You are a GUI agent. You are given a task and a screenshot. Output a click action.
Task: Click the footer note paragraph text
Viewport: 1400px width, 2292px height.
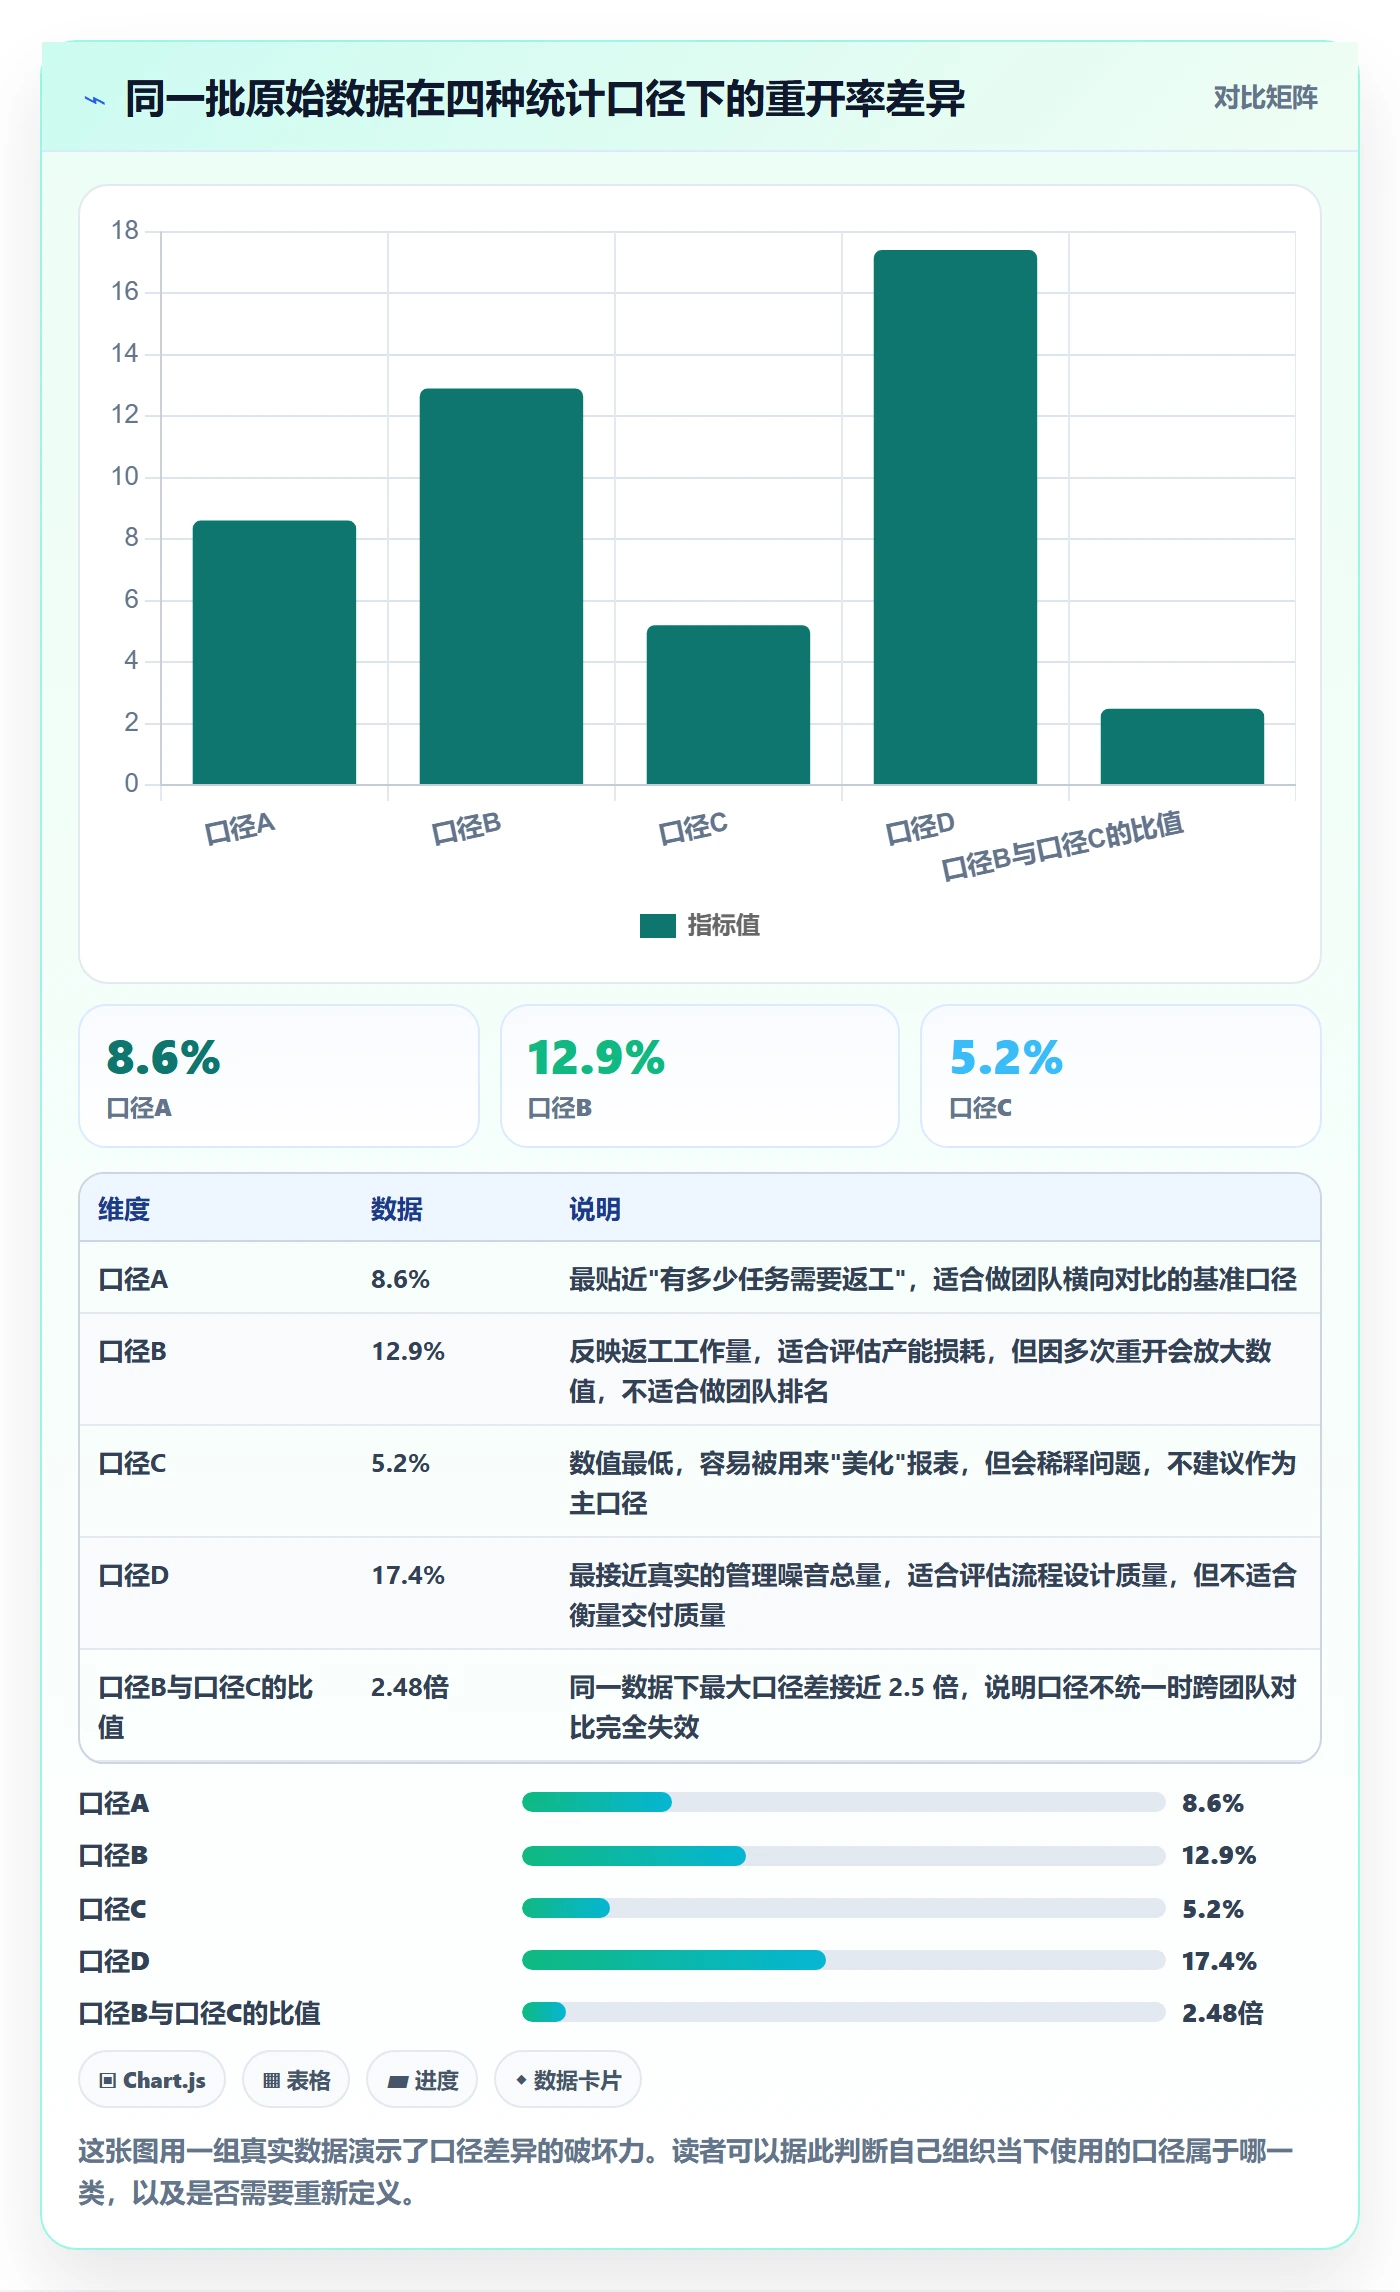click(x=686, y=2172)
